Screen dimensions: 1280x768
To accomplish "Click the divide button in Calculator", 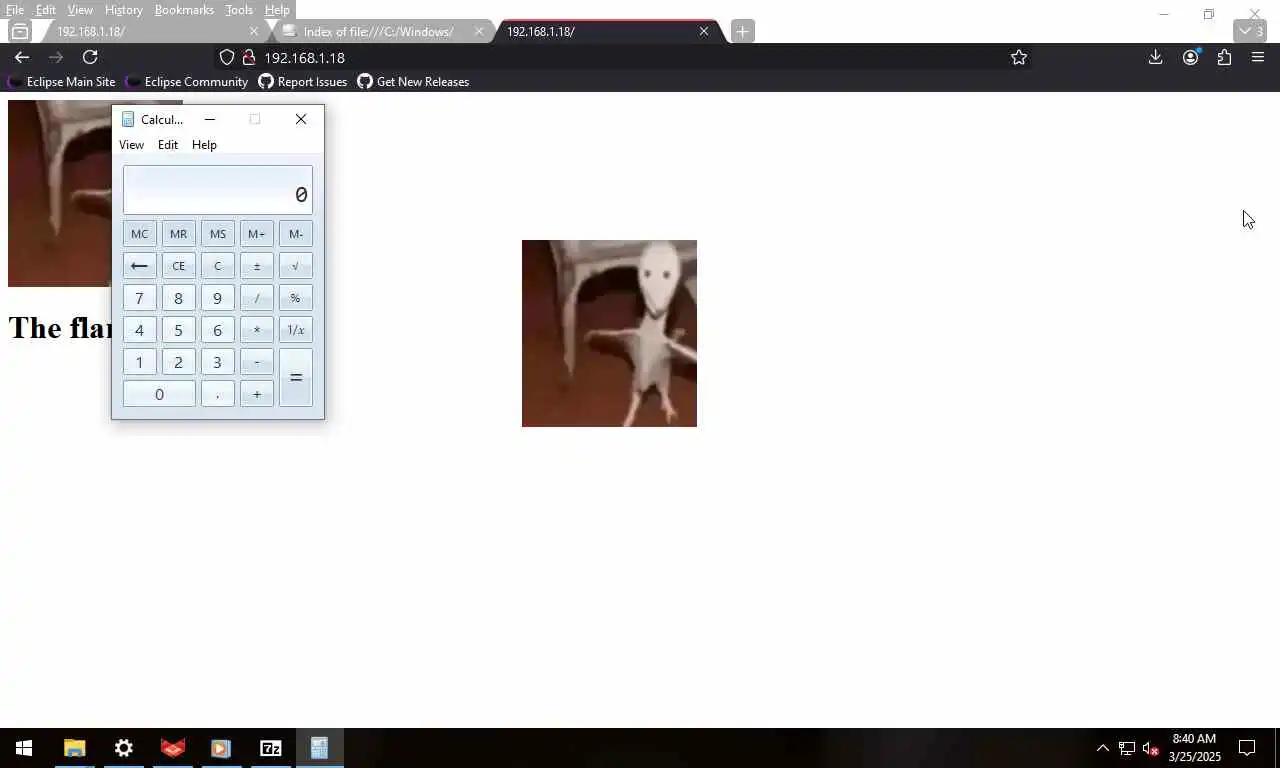I will [x=256, y=298].
